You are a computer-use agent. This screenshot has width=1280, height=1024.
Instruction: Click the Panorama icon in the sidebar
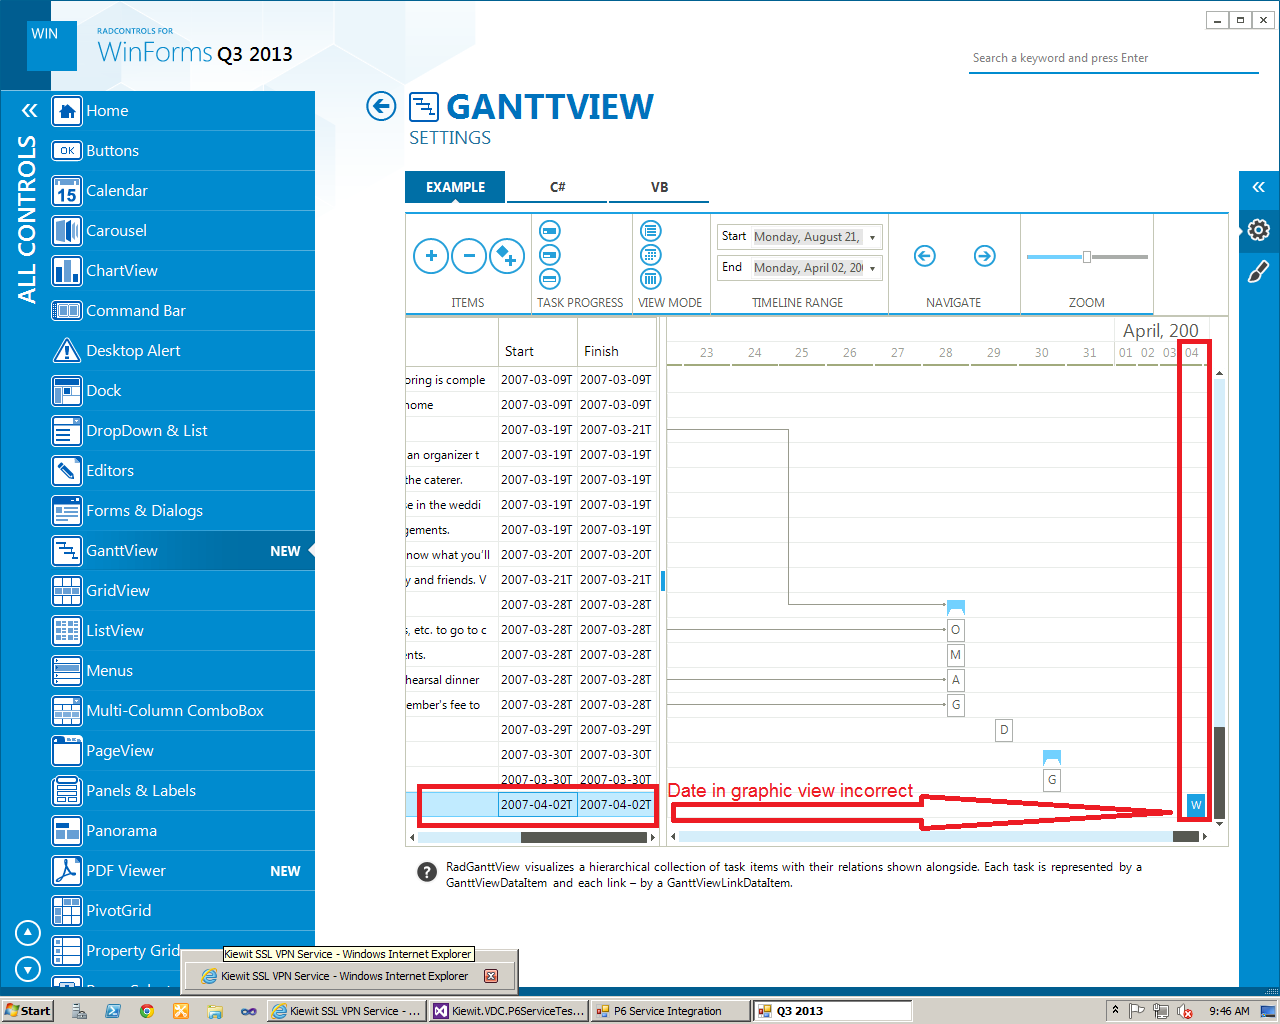click(x=67, y=831)
